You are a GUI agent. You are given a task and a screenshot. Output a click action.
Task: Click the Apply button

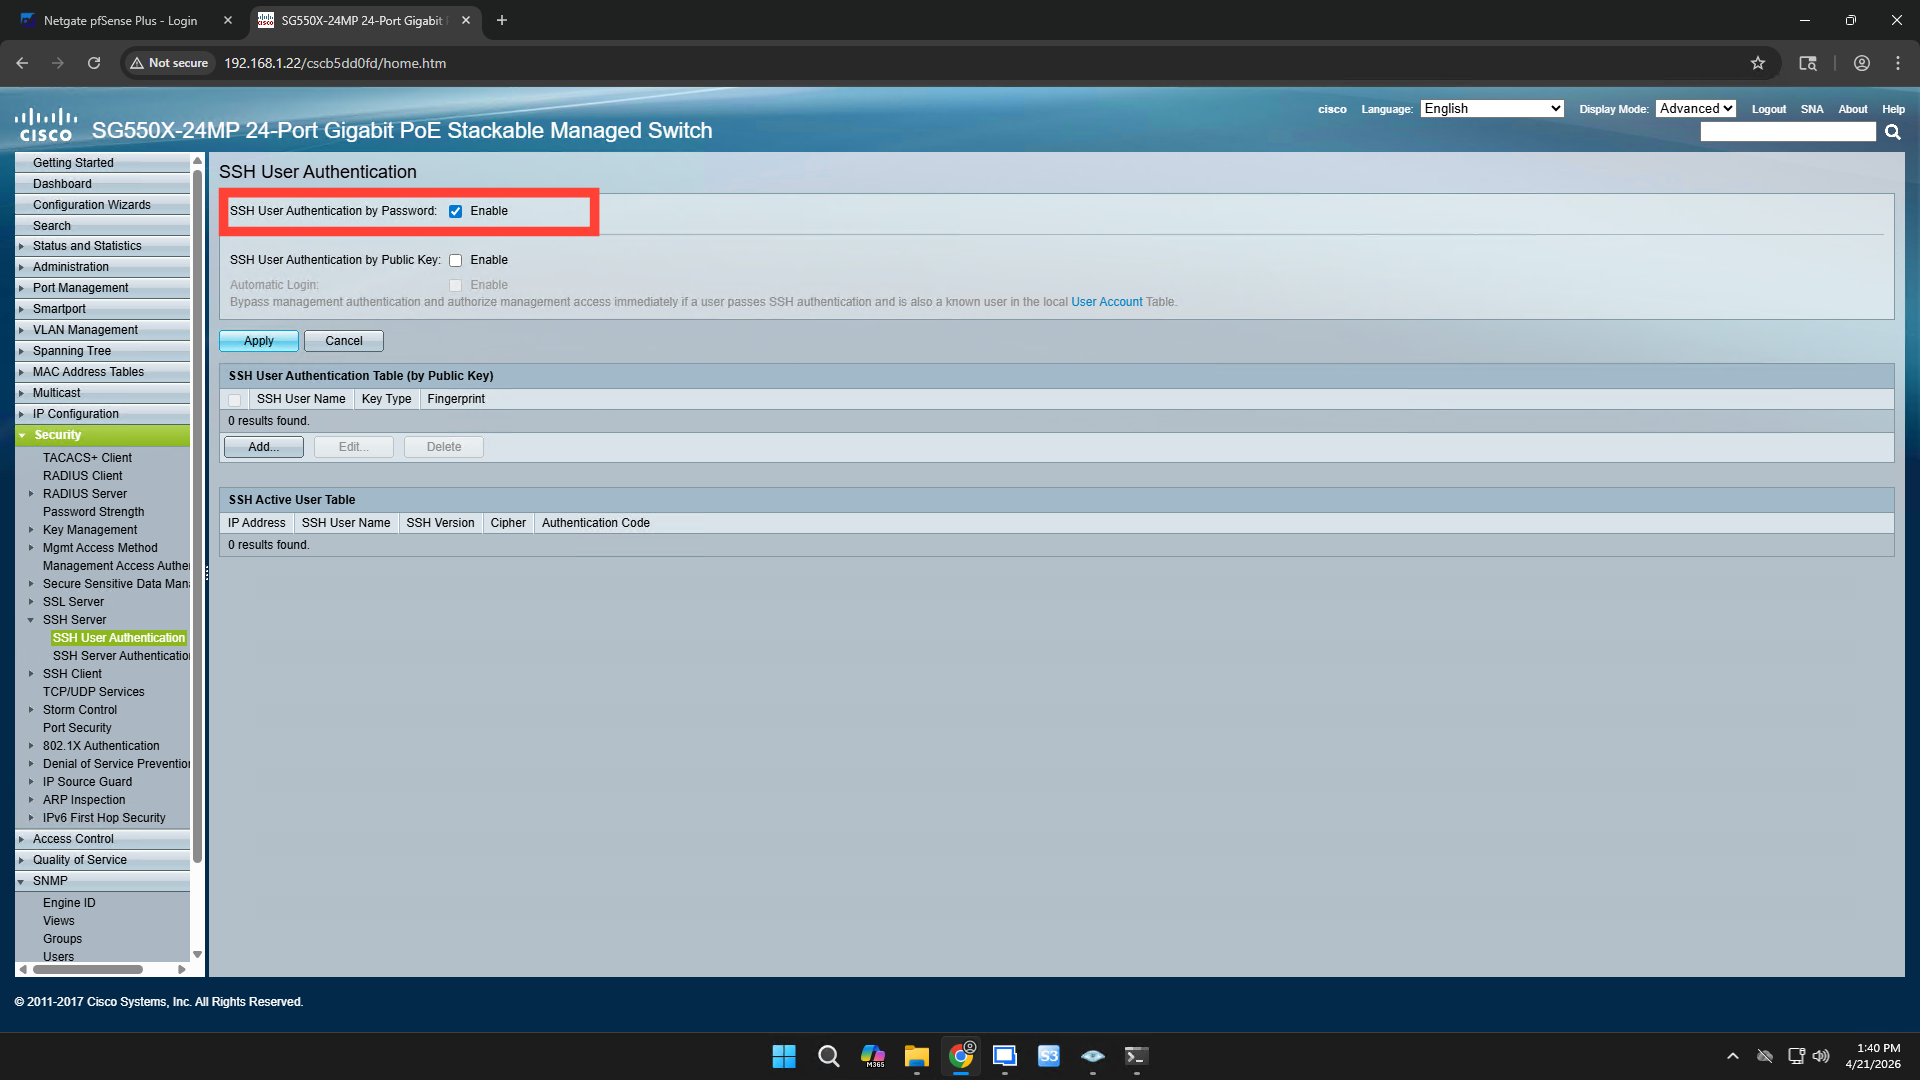[258, 341]
